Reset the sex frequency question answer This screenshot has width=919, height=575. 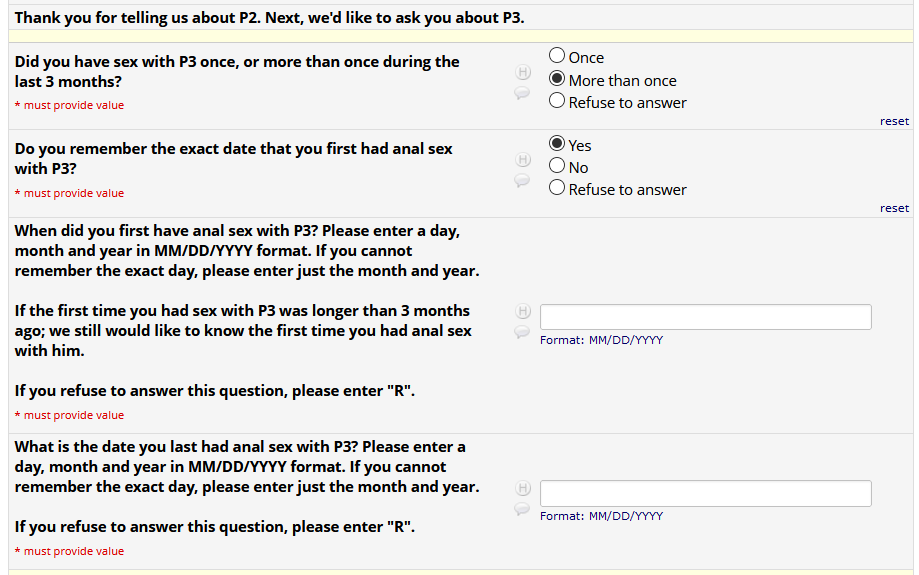click(x=894, y=121)
